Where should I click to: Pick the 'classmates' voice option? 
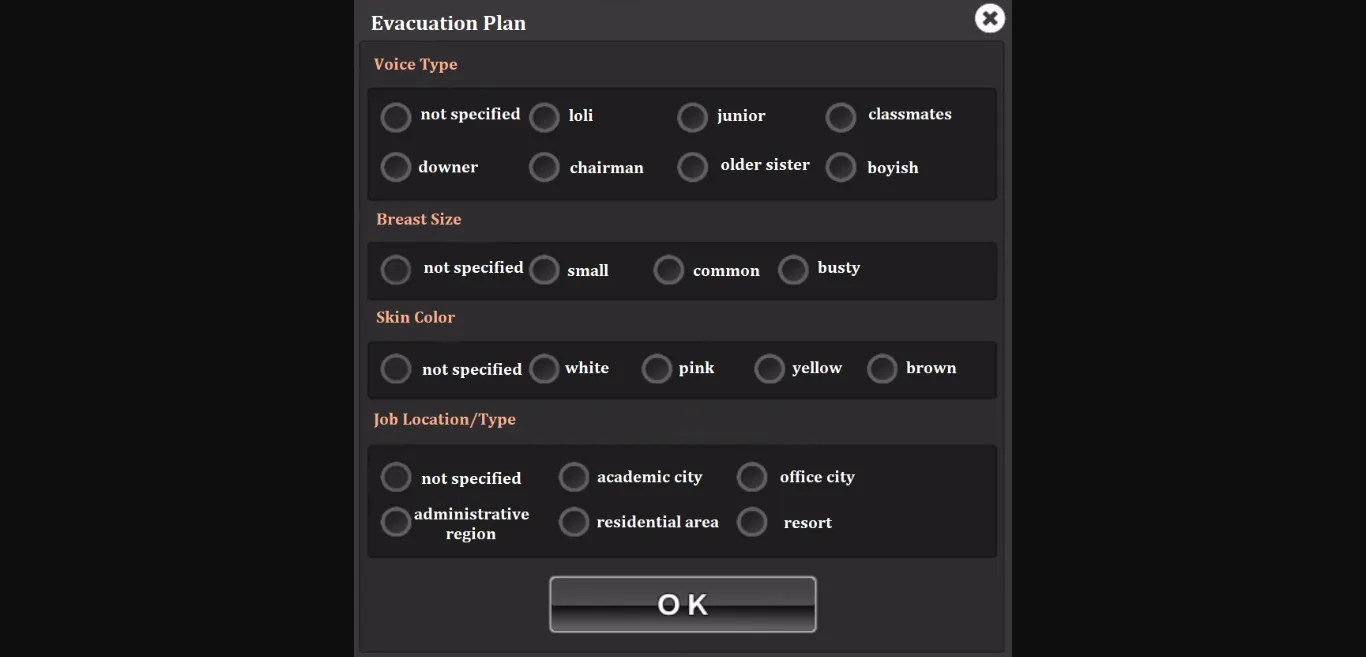point(841,117)
